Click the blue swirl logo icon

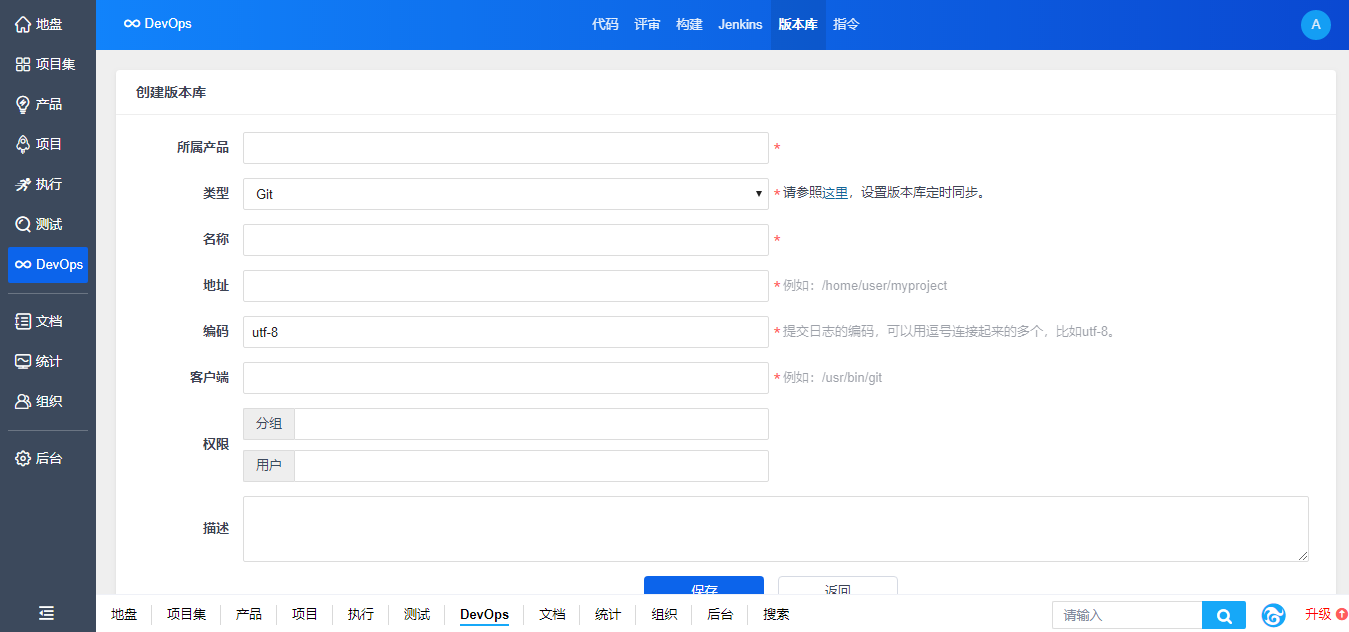pos(1273,615)
